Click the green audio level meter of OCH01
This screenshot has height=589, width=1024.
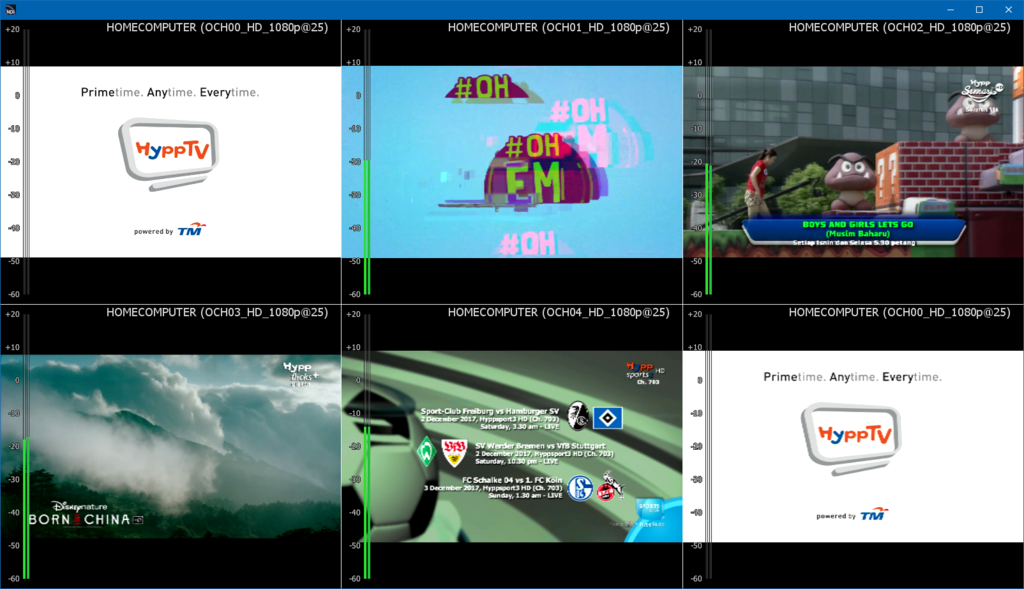[367, 227]
